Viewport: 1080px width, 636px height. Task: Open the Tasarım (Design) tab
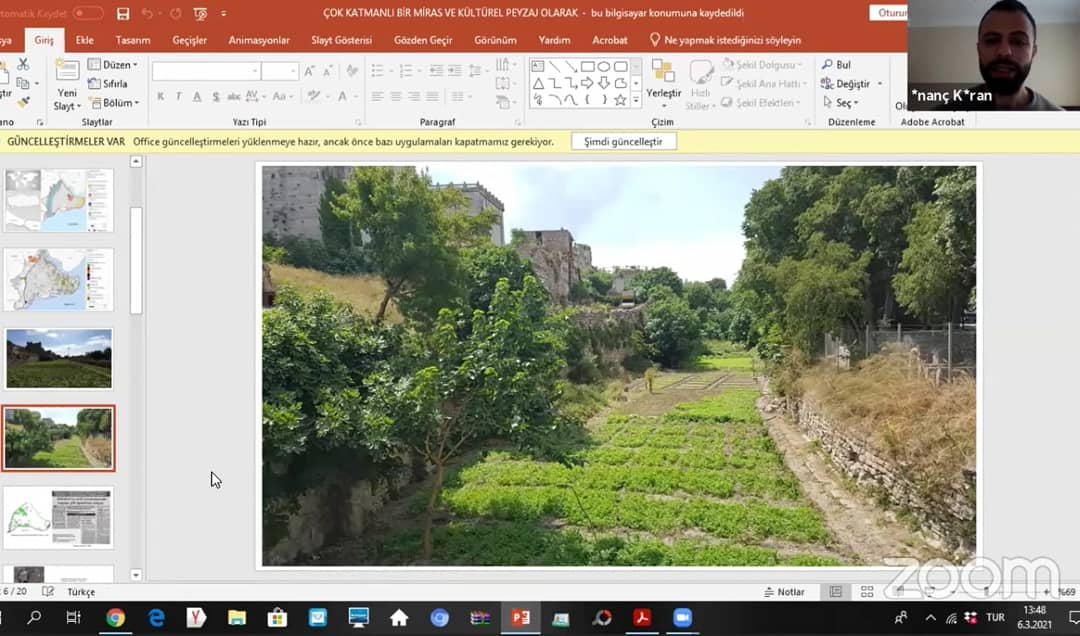coord(133,40)
